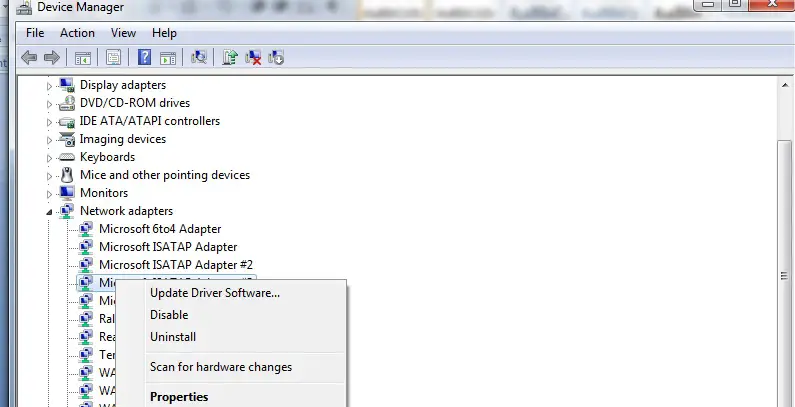This screenshot has width=795, height=407.
Task: Choose Scan for hardware changes in context menu
Action: (x=231, y=367)
